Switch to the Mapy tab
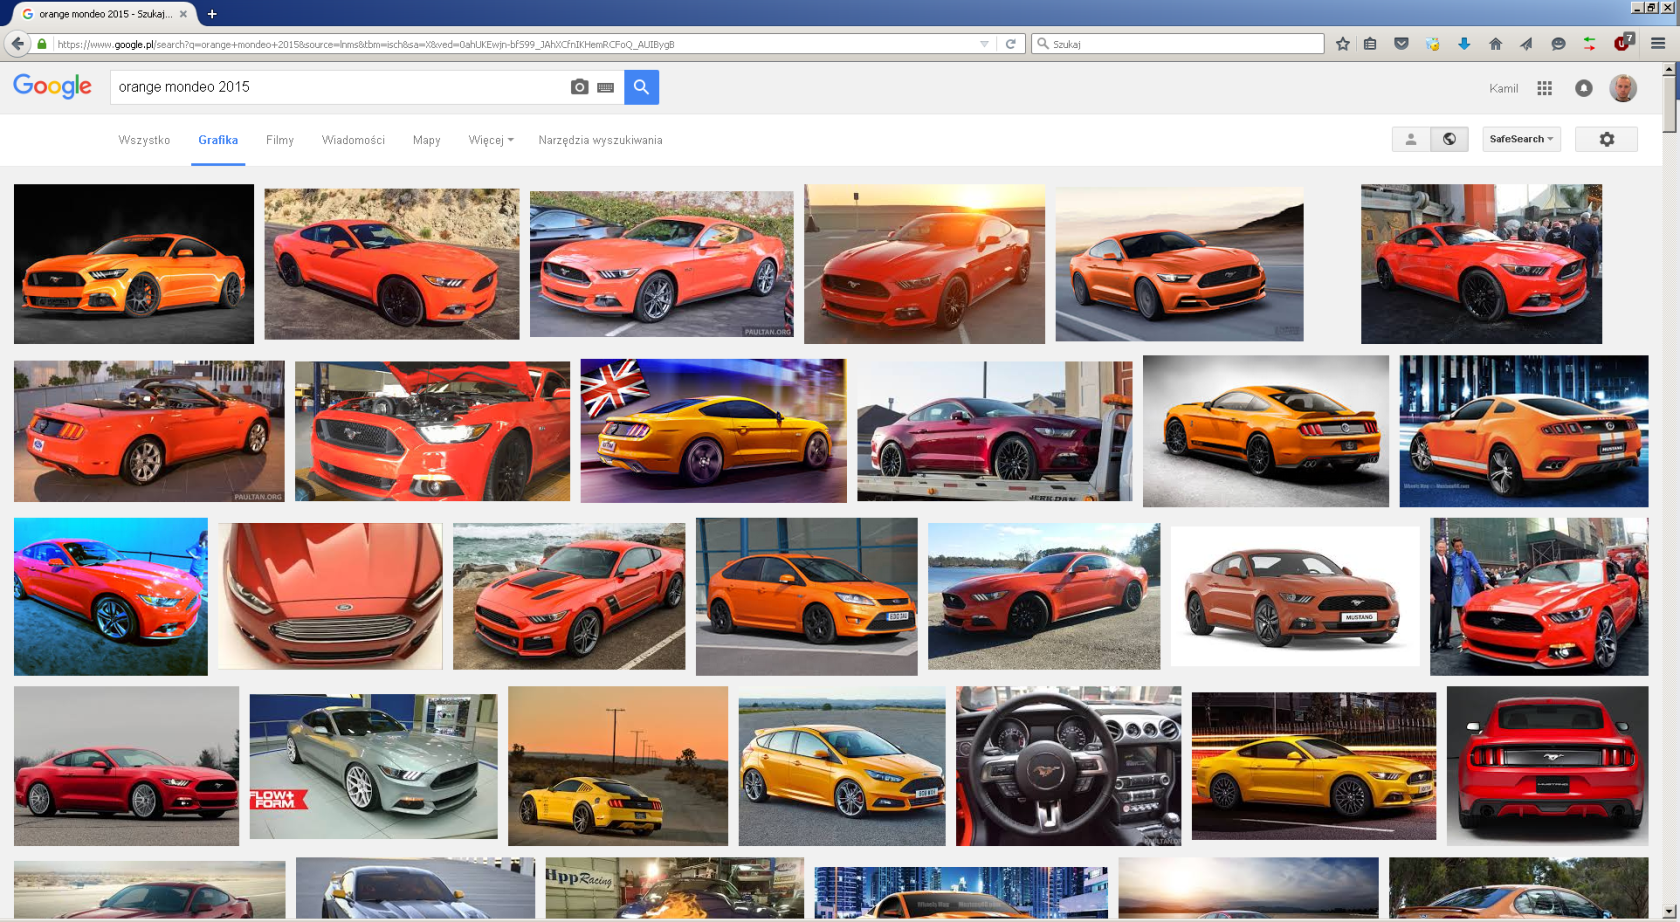Viewport: 1680px width, 922px height. tap(427, 140)
